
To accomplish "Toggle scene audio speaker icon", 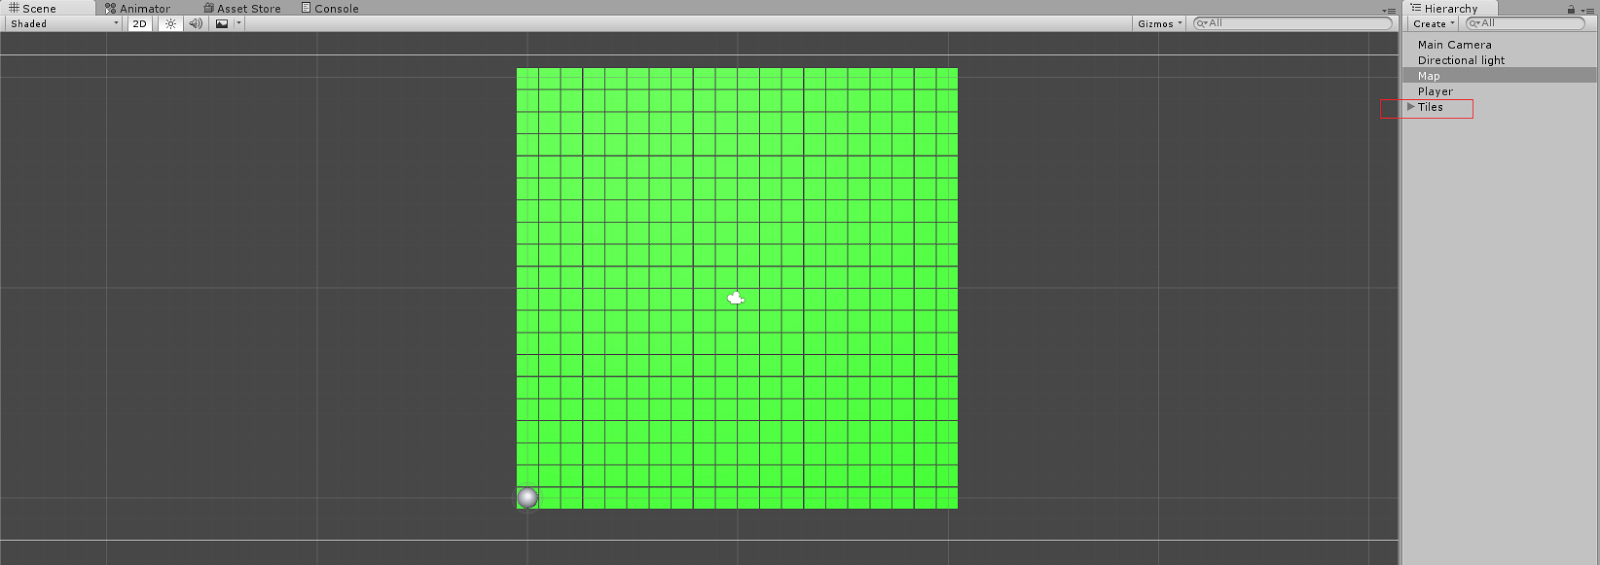I will (x=196, y=23).
